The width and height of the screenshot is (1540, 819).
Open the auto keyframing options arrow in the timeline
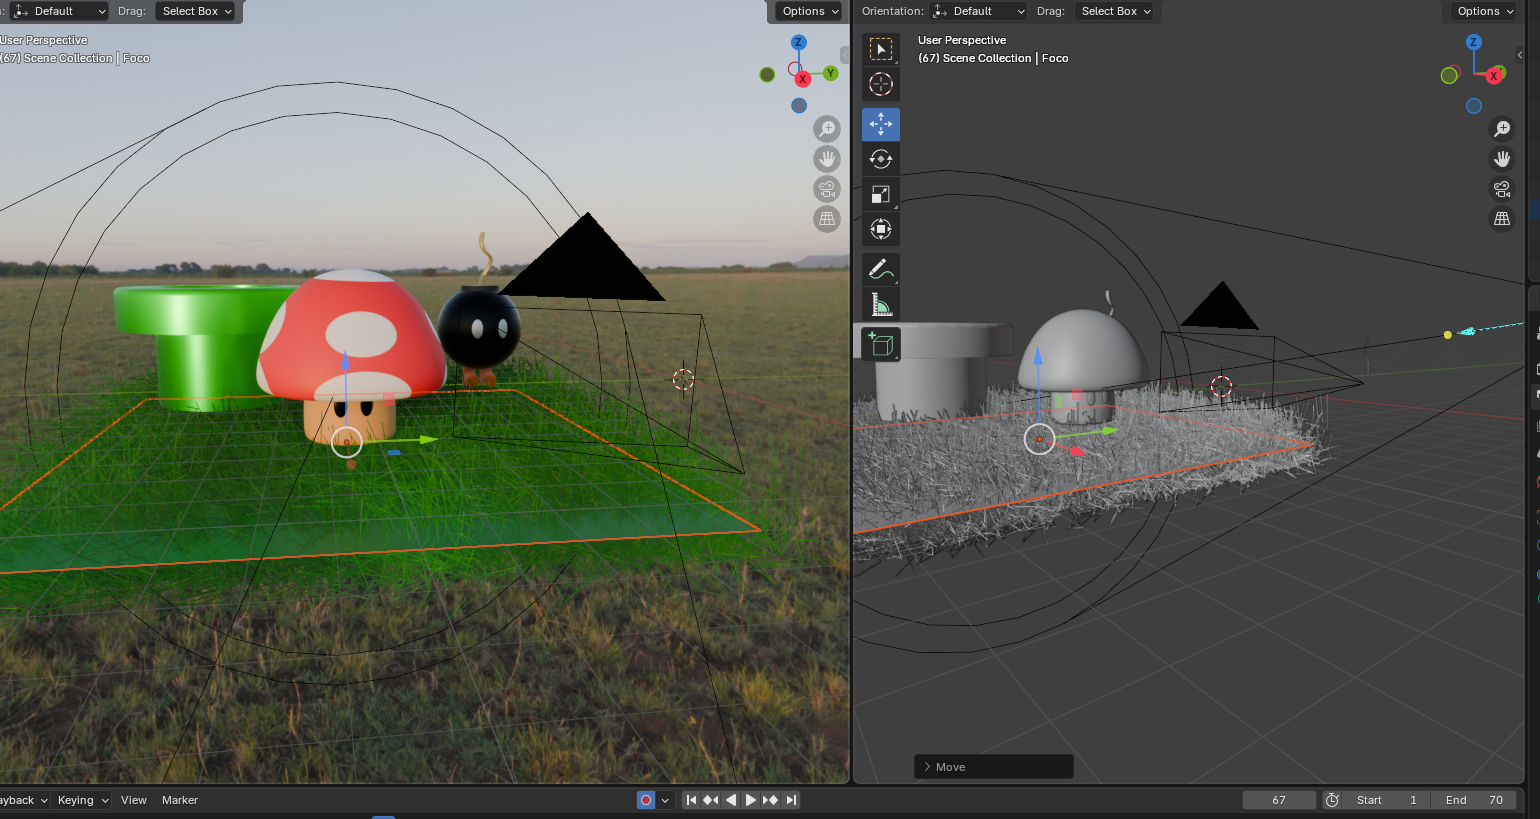(x=665, y=800)
